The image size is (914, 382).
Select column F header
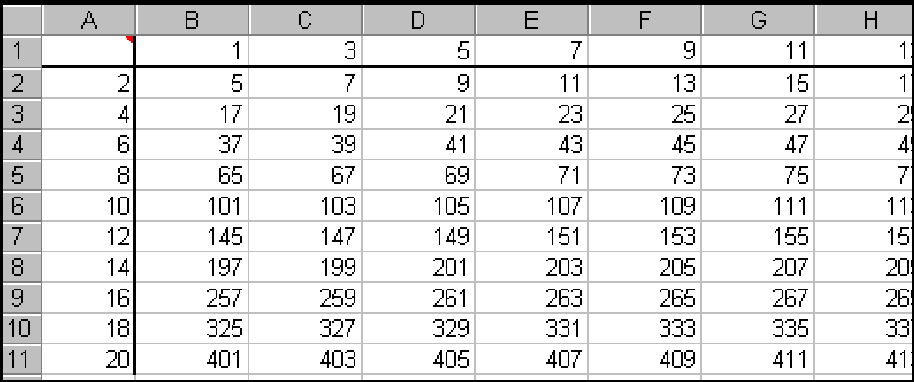644,21
